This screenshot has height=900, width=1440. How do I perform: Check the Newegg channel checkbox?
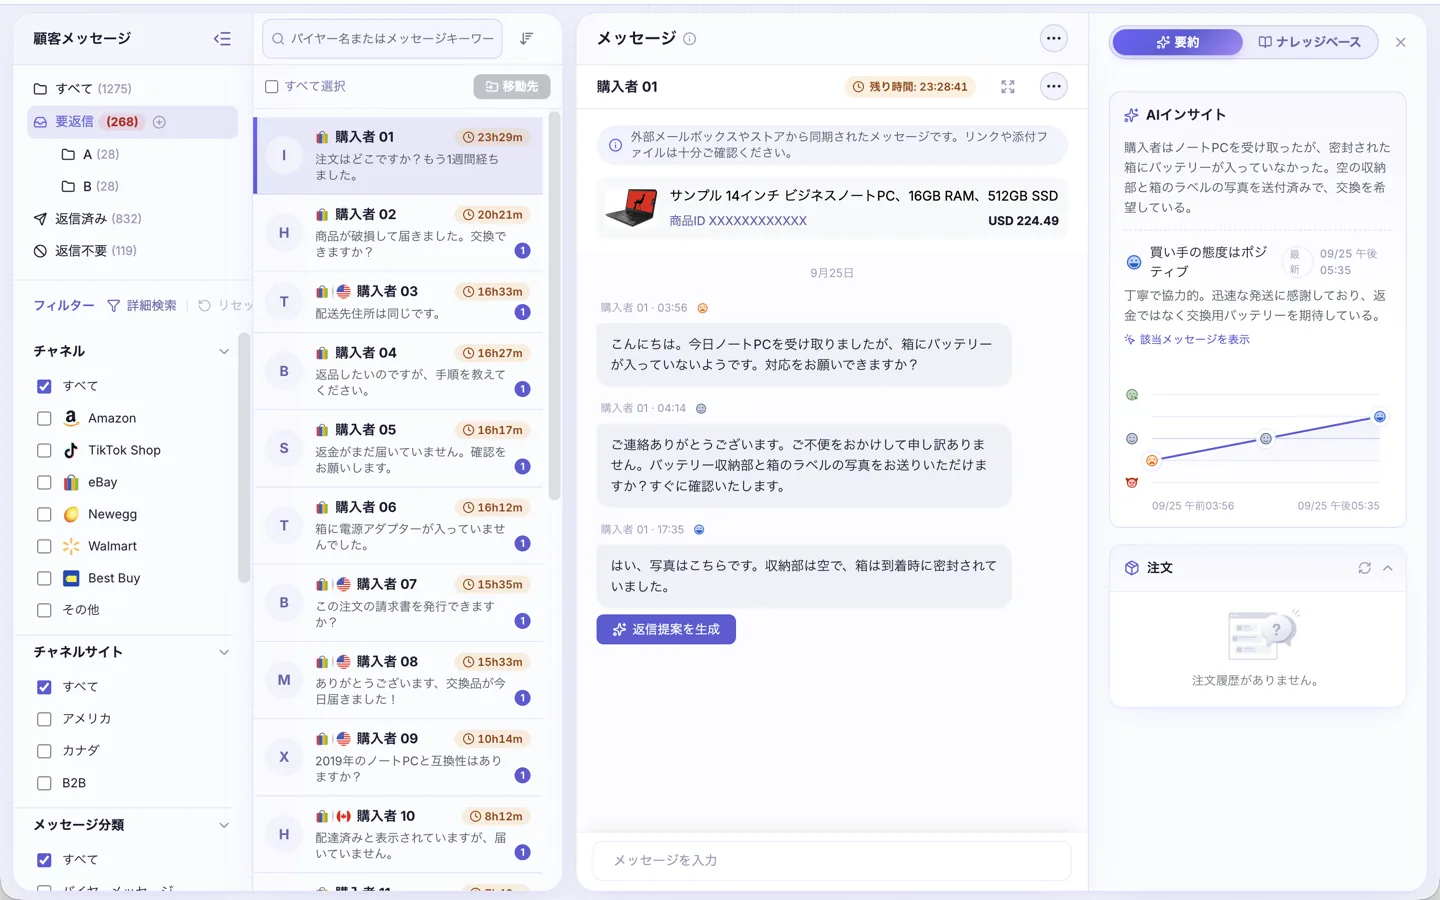44,514
